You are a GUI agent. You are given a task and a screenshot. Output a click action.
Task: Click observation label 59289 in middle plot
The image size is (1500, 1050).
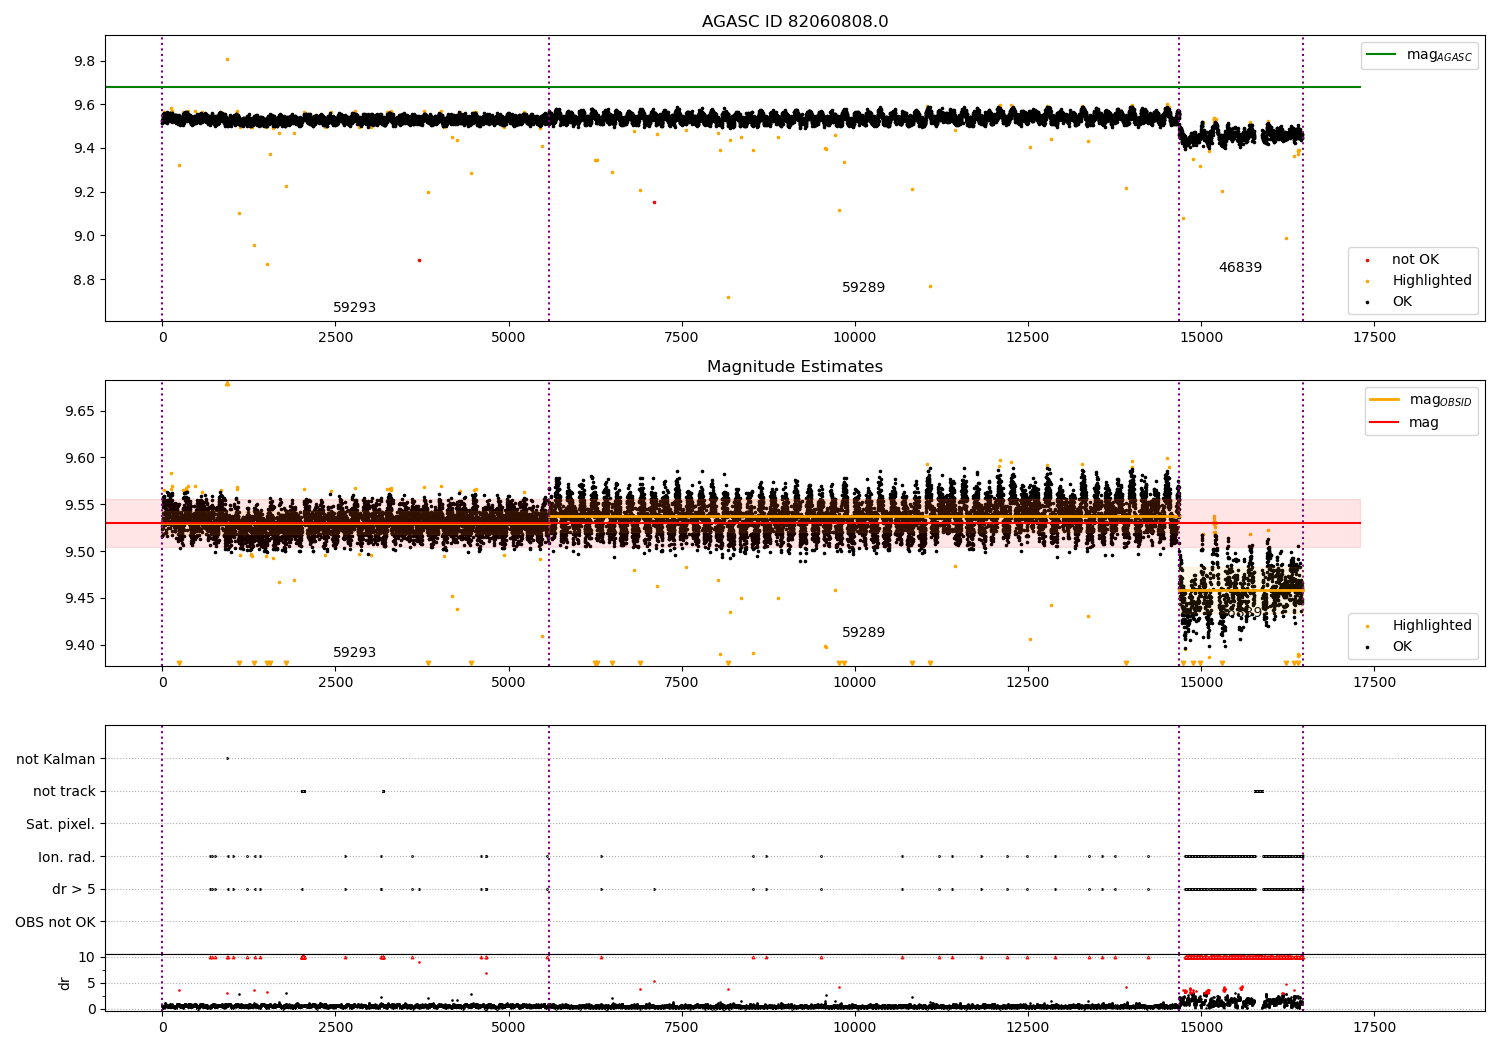tap(863, 633)
